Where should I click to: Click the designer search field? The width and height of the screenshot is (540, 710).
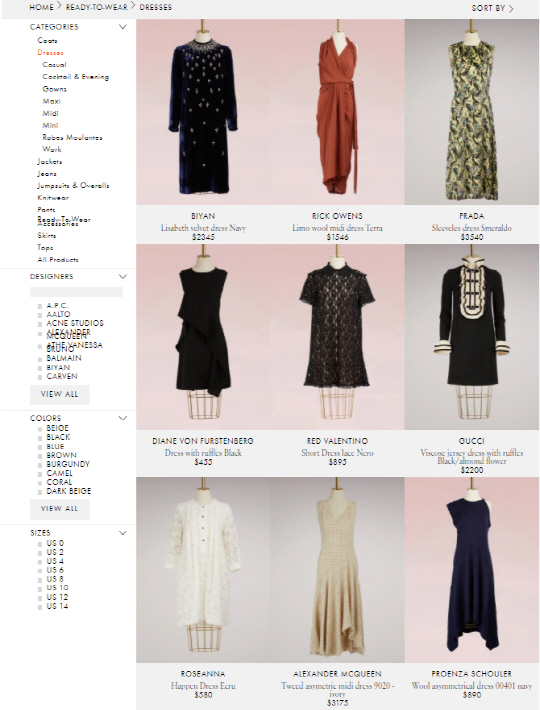tap(76, 292)
